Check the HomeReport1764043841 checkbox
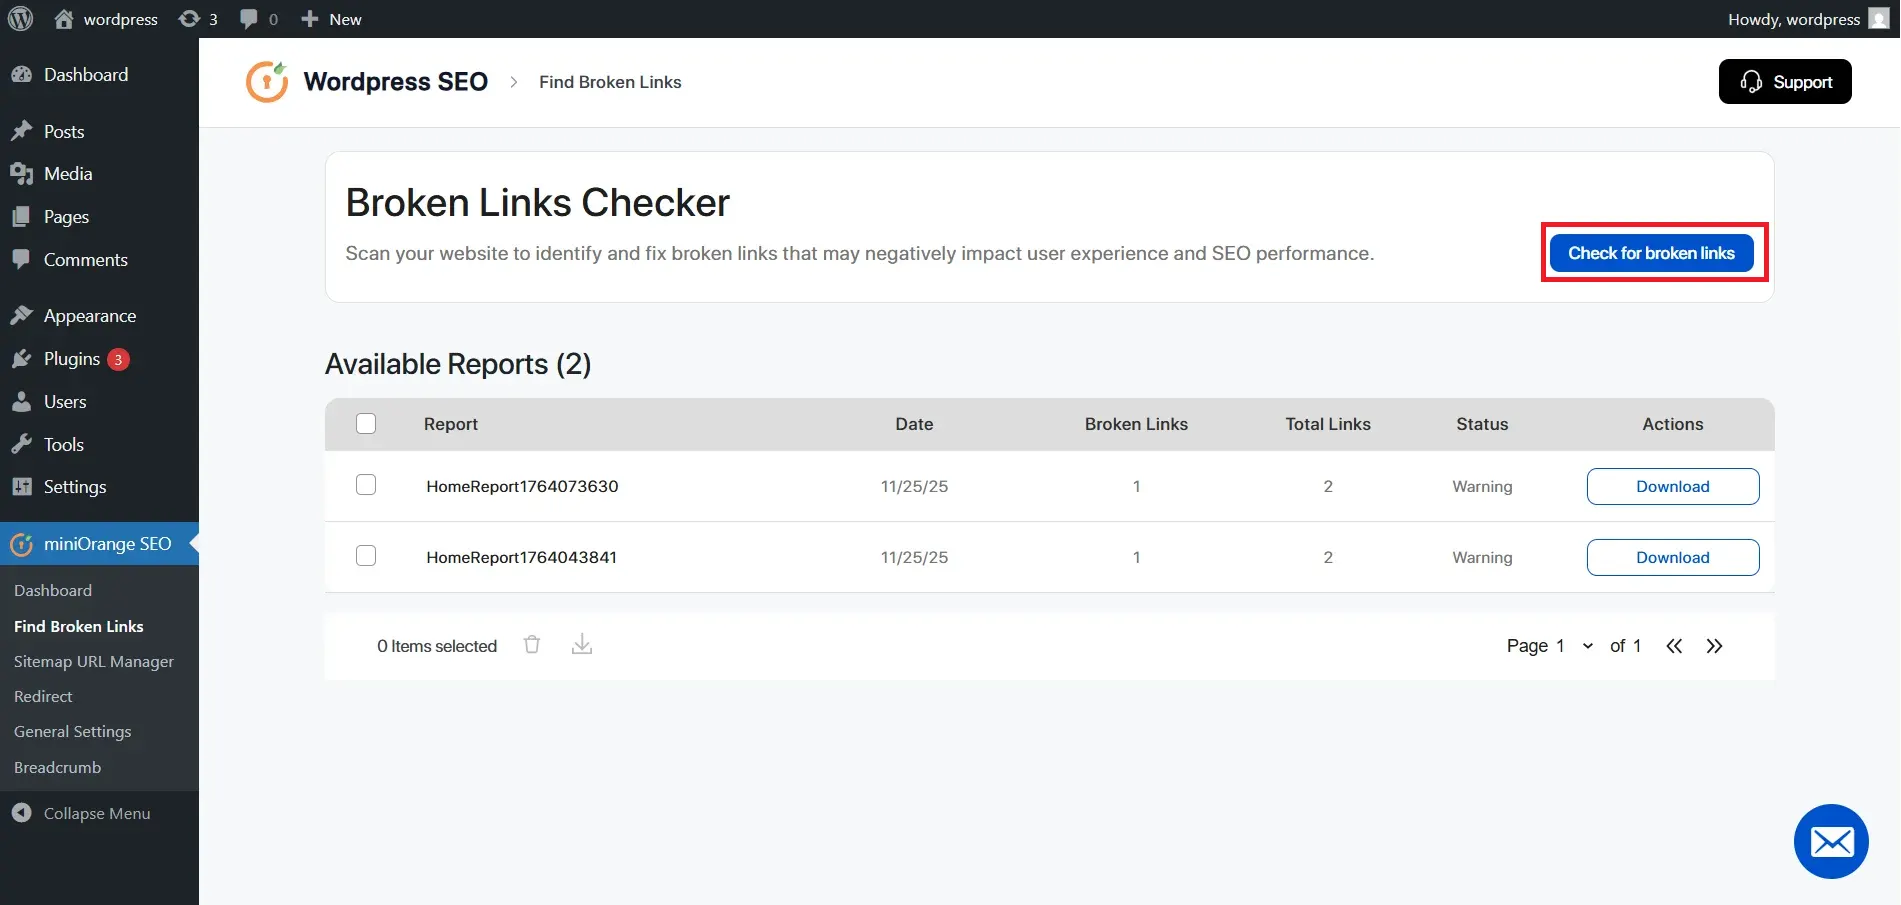 tap(366, 556)
